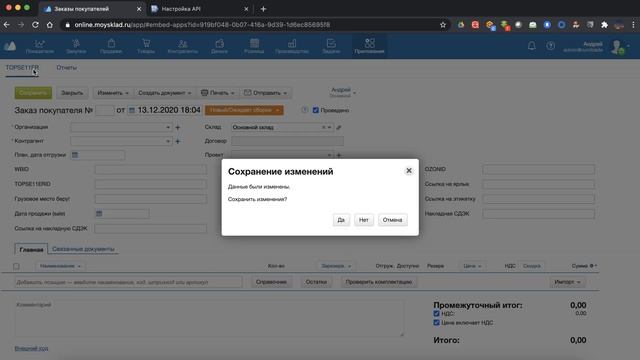
Task: Click the help icon beside Проведено
Action: pyautogui.click(x=304, y=110)
